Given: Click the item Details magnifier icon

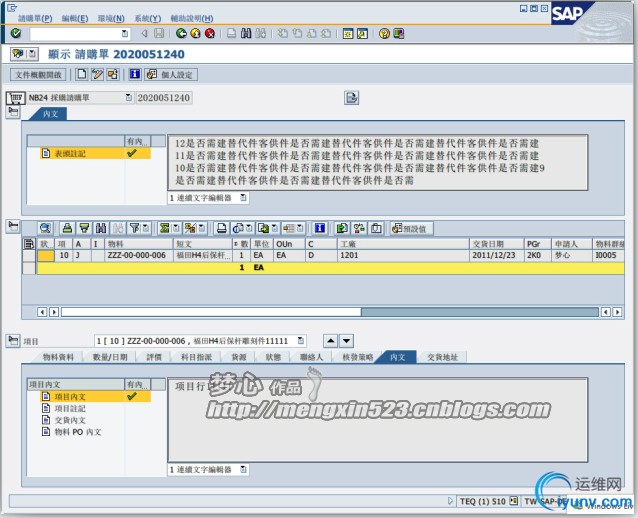Looking at the screenshot, I should [46, 228].
